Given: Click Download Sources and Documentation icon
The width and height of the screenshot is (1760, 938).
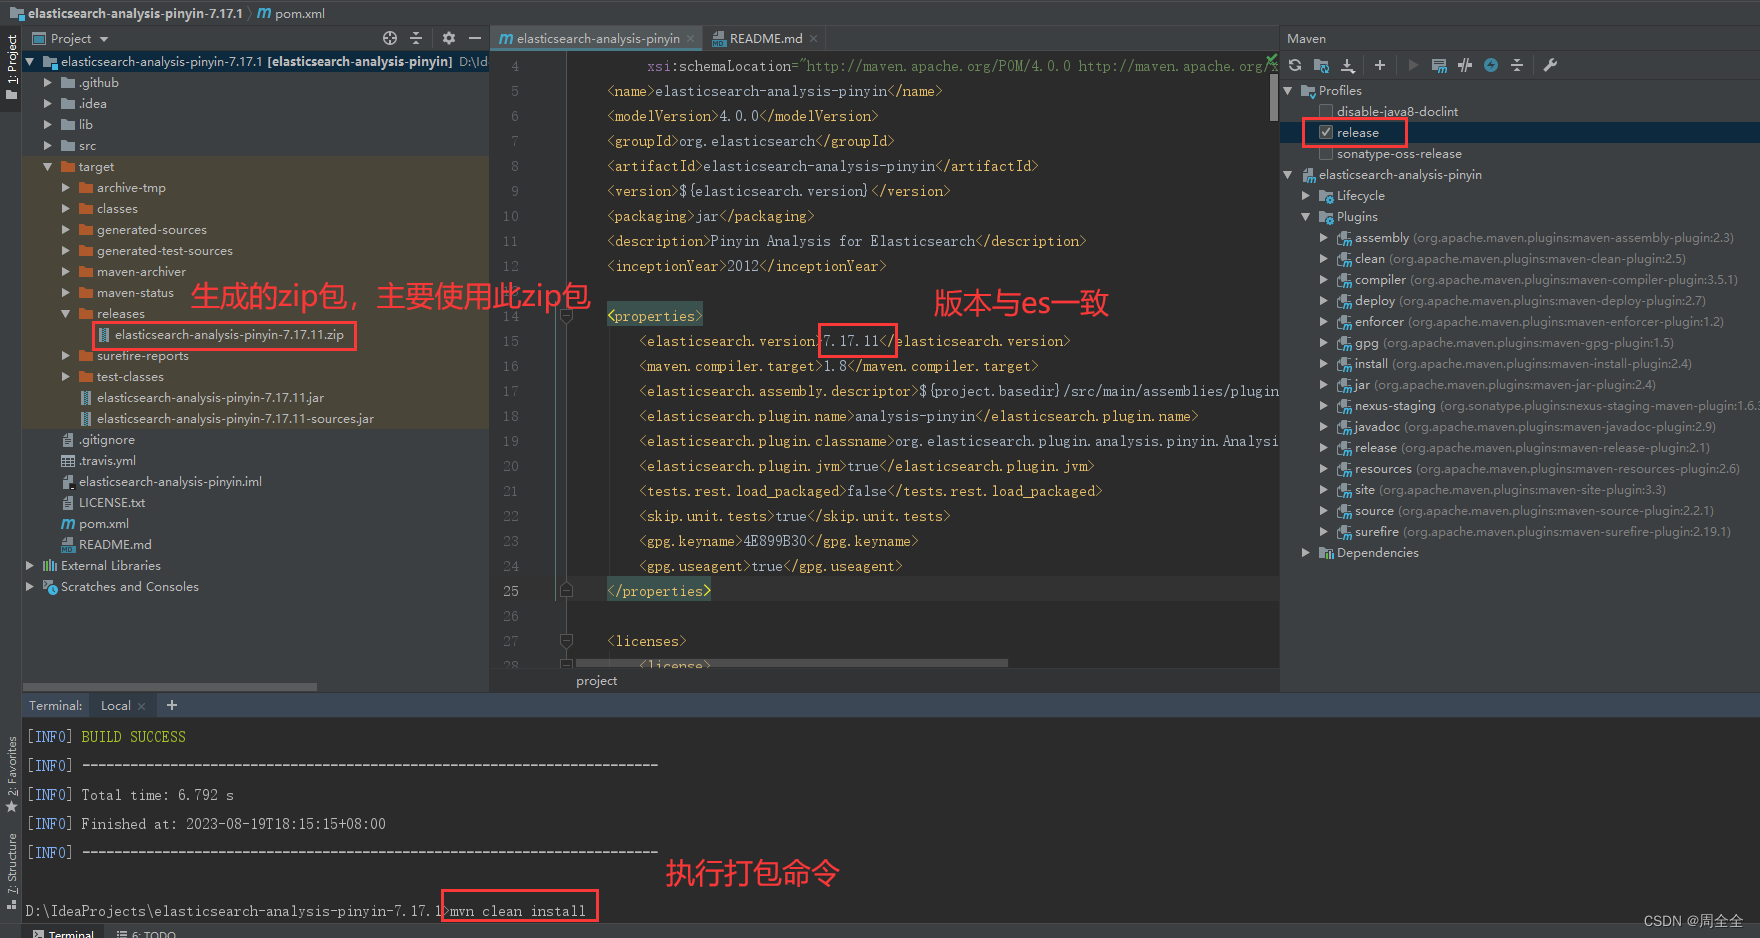Looking at the screenshot, I should point(1348,65).
